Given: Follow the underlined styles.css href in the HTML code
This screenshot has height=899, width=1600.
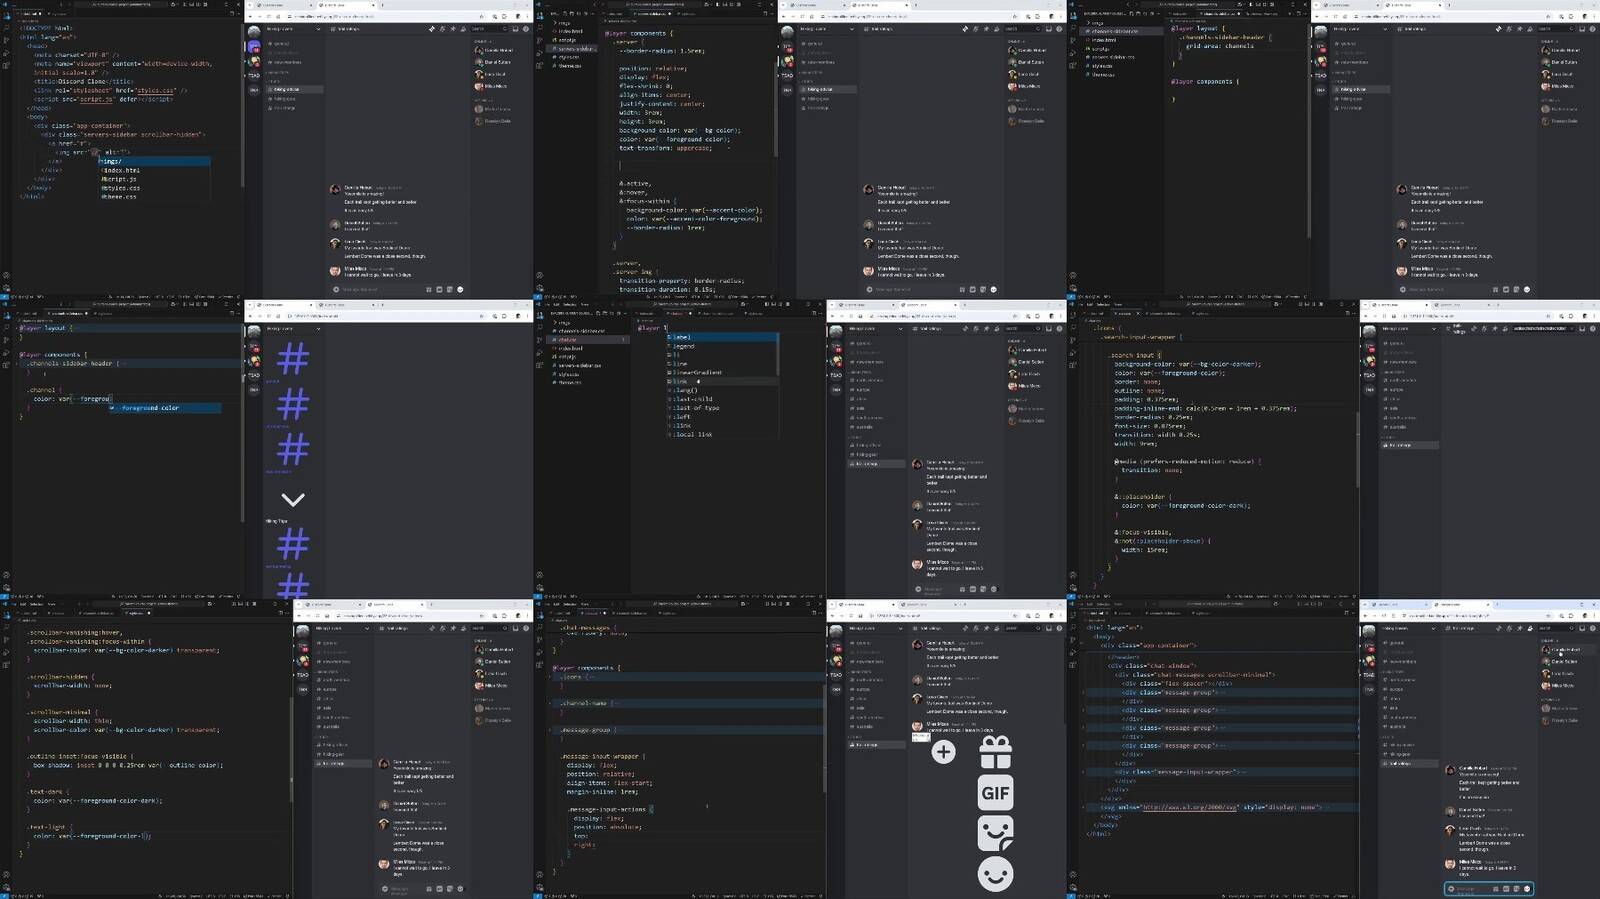Looking at the screenshot, I should pyautogui.click(x=155, y=90).
